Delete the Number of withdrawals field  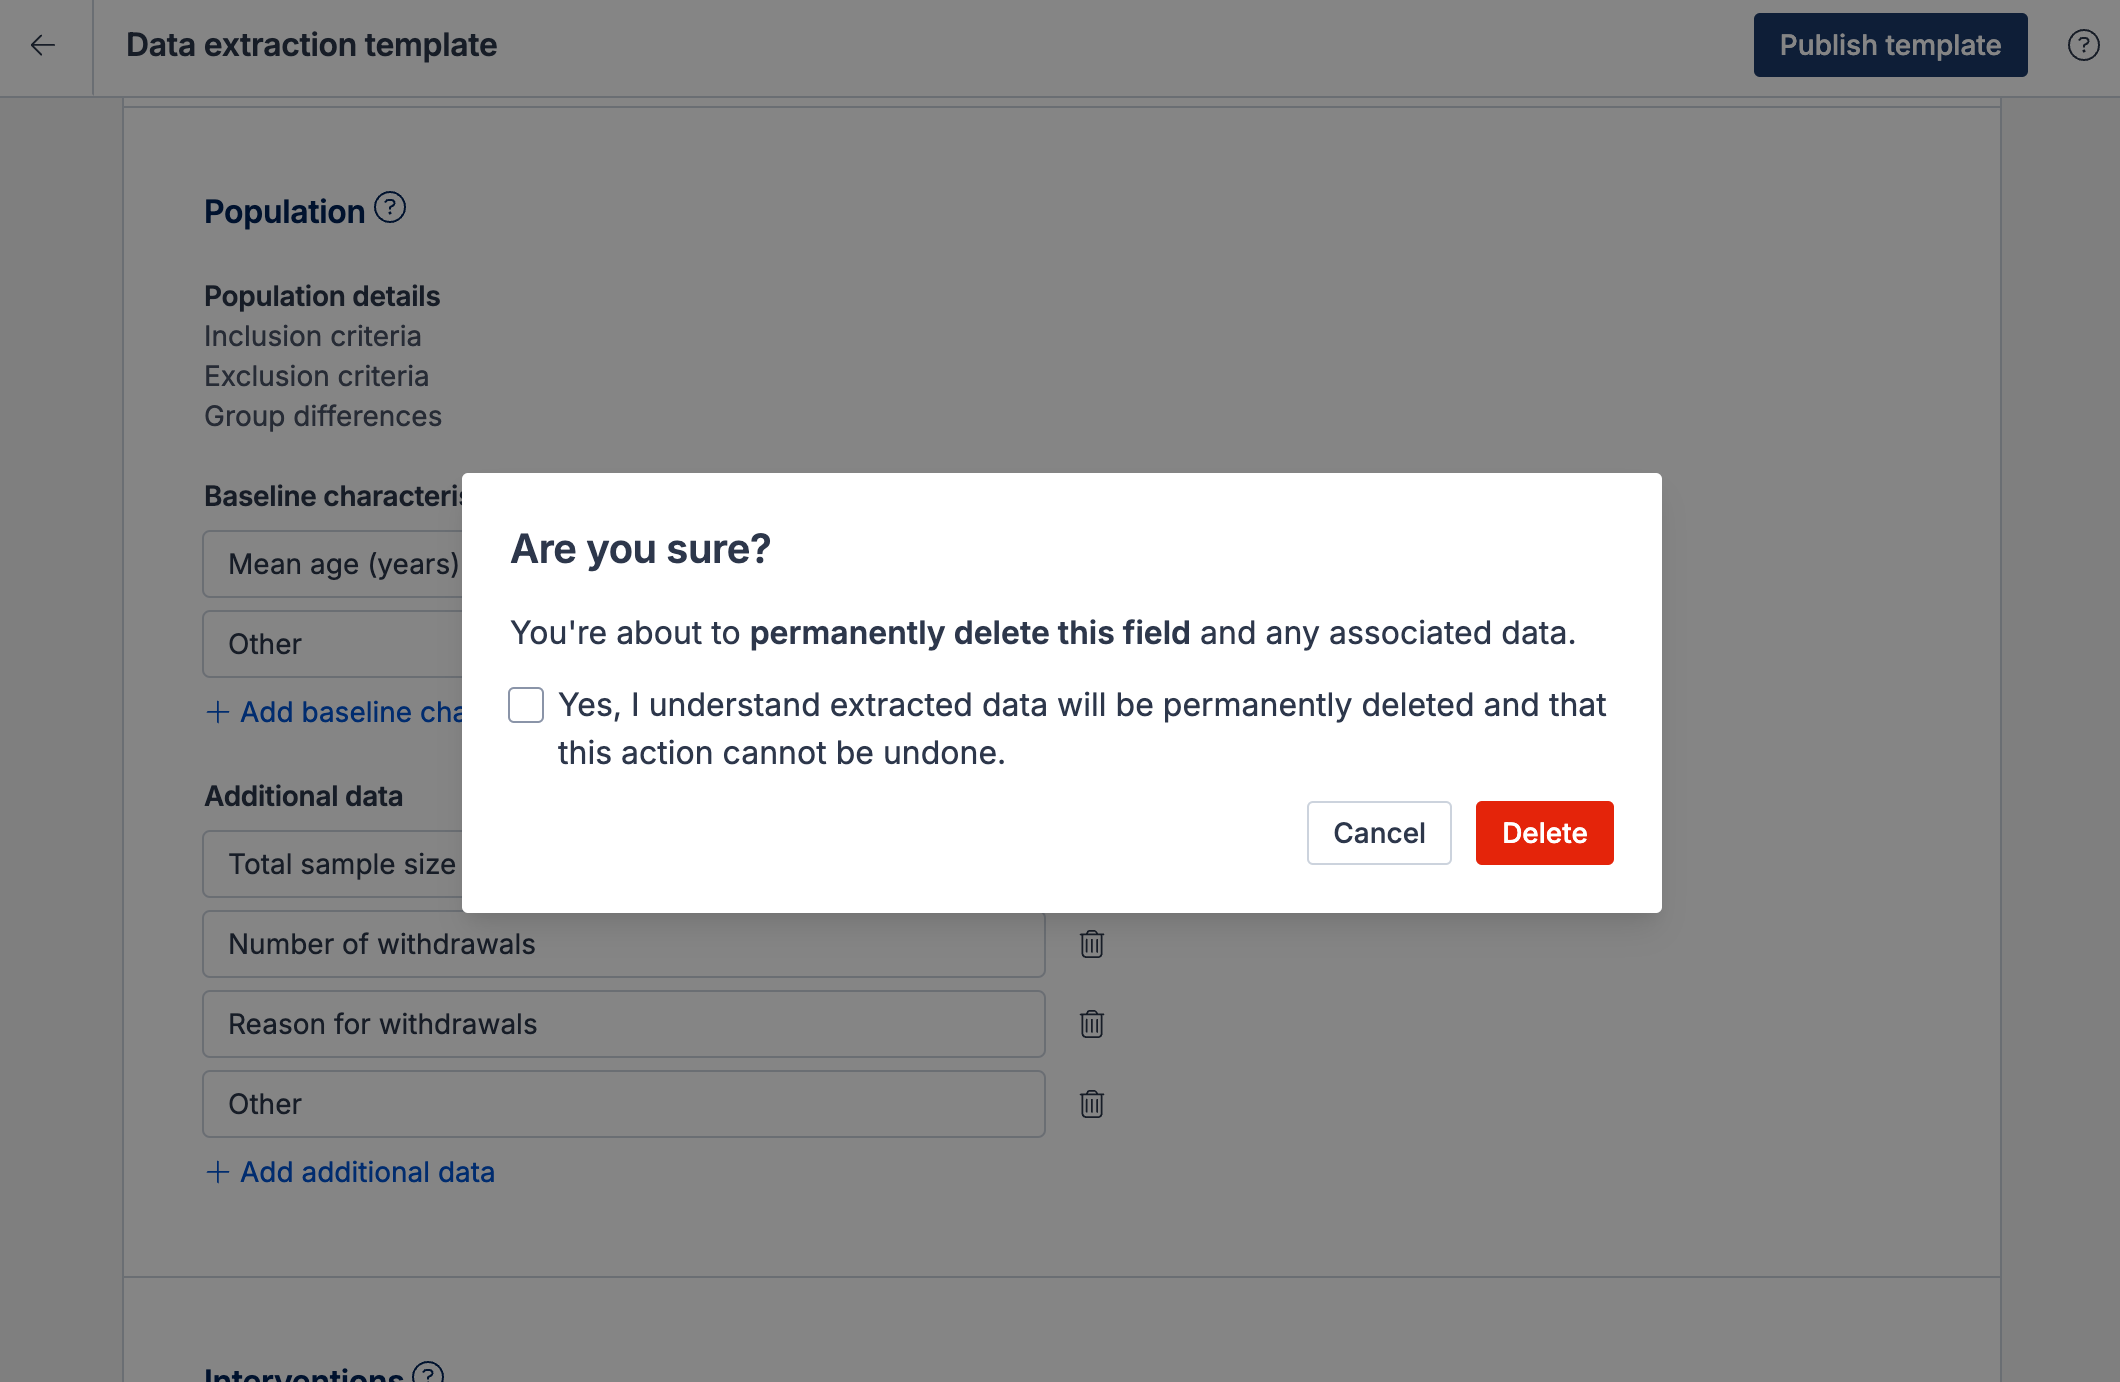(x=1091, y=944)
